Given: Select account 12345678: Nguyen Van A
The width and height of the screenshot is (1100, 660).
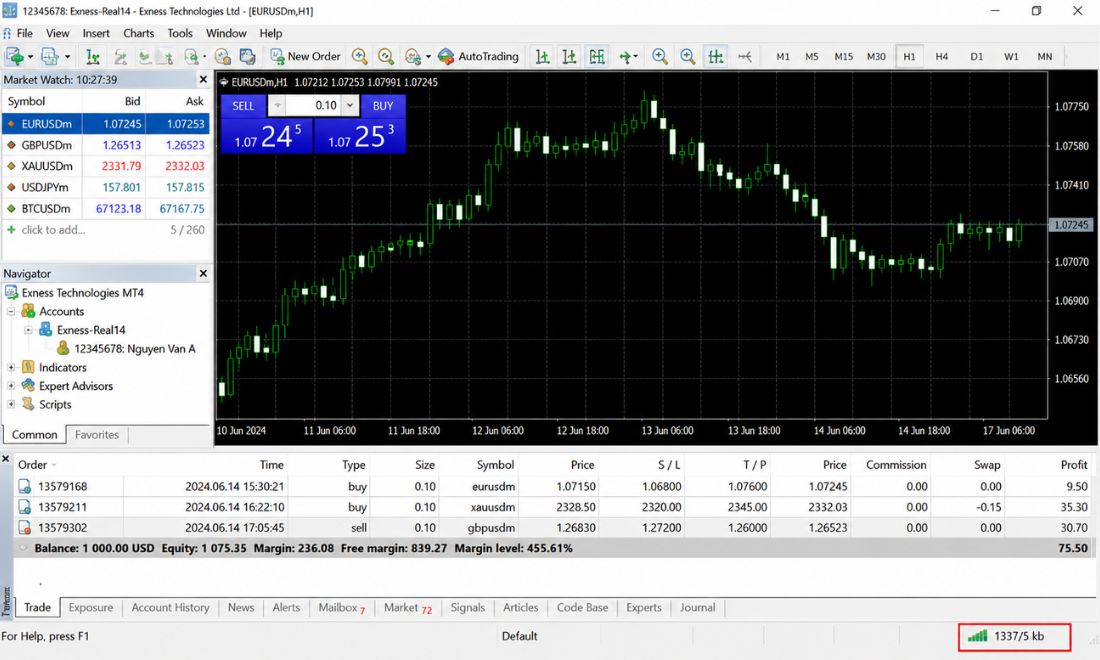Looking at the screenshot, I should 135,349.
